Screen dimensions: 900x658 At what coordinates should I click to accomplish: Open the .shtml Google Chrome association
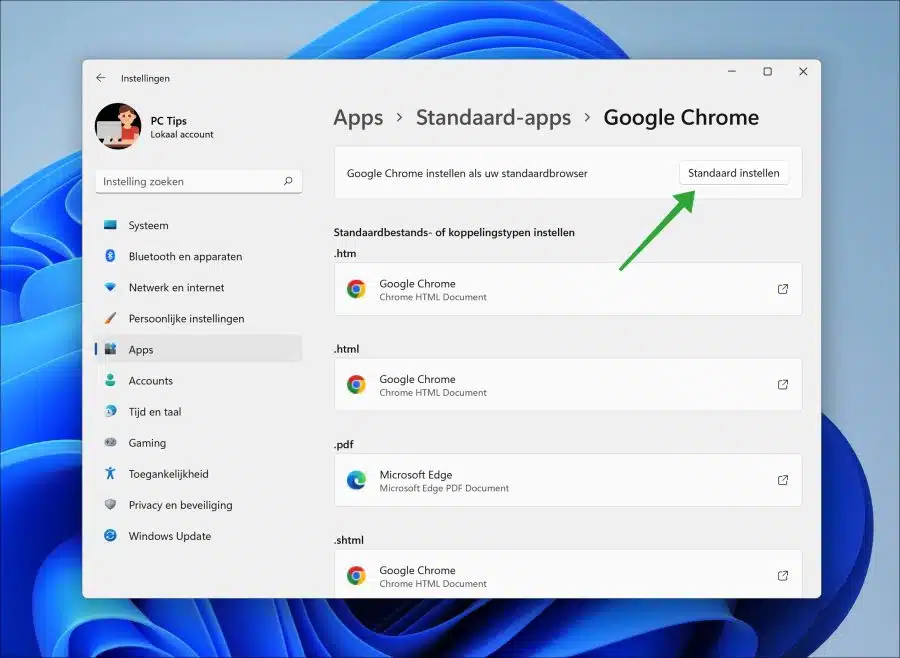pyautogui.click(x=568, y=574)
